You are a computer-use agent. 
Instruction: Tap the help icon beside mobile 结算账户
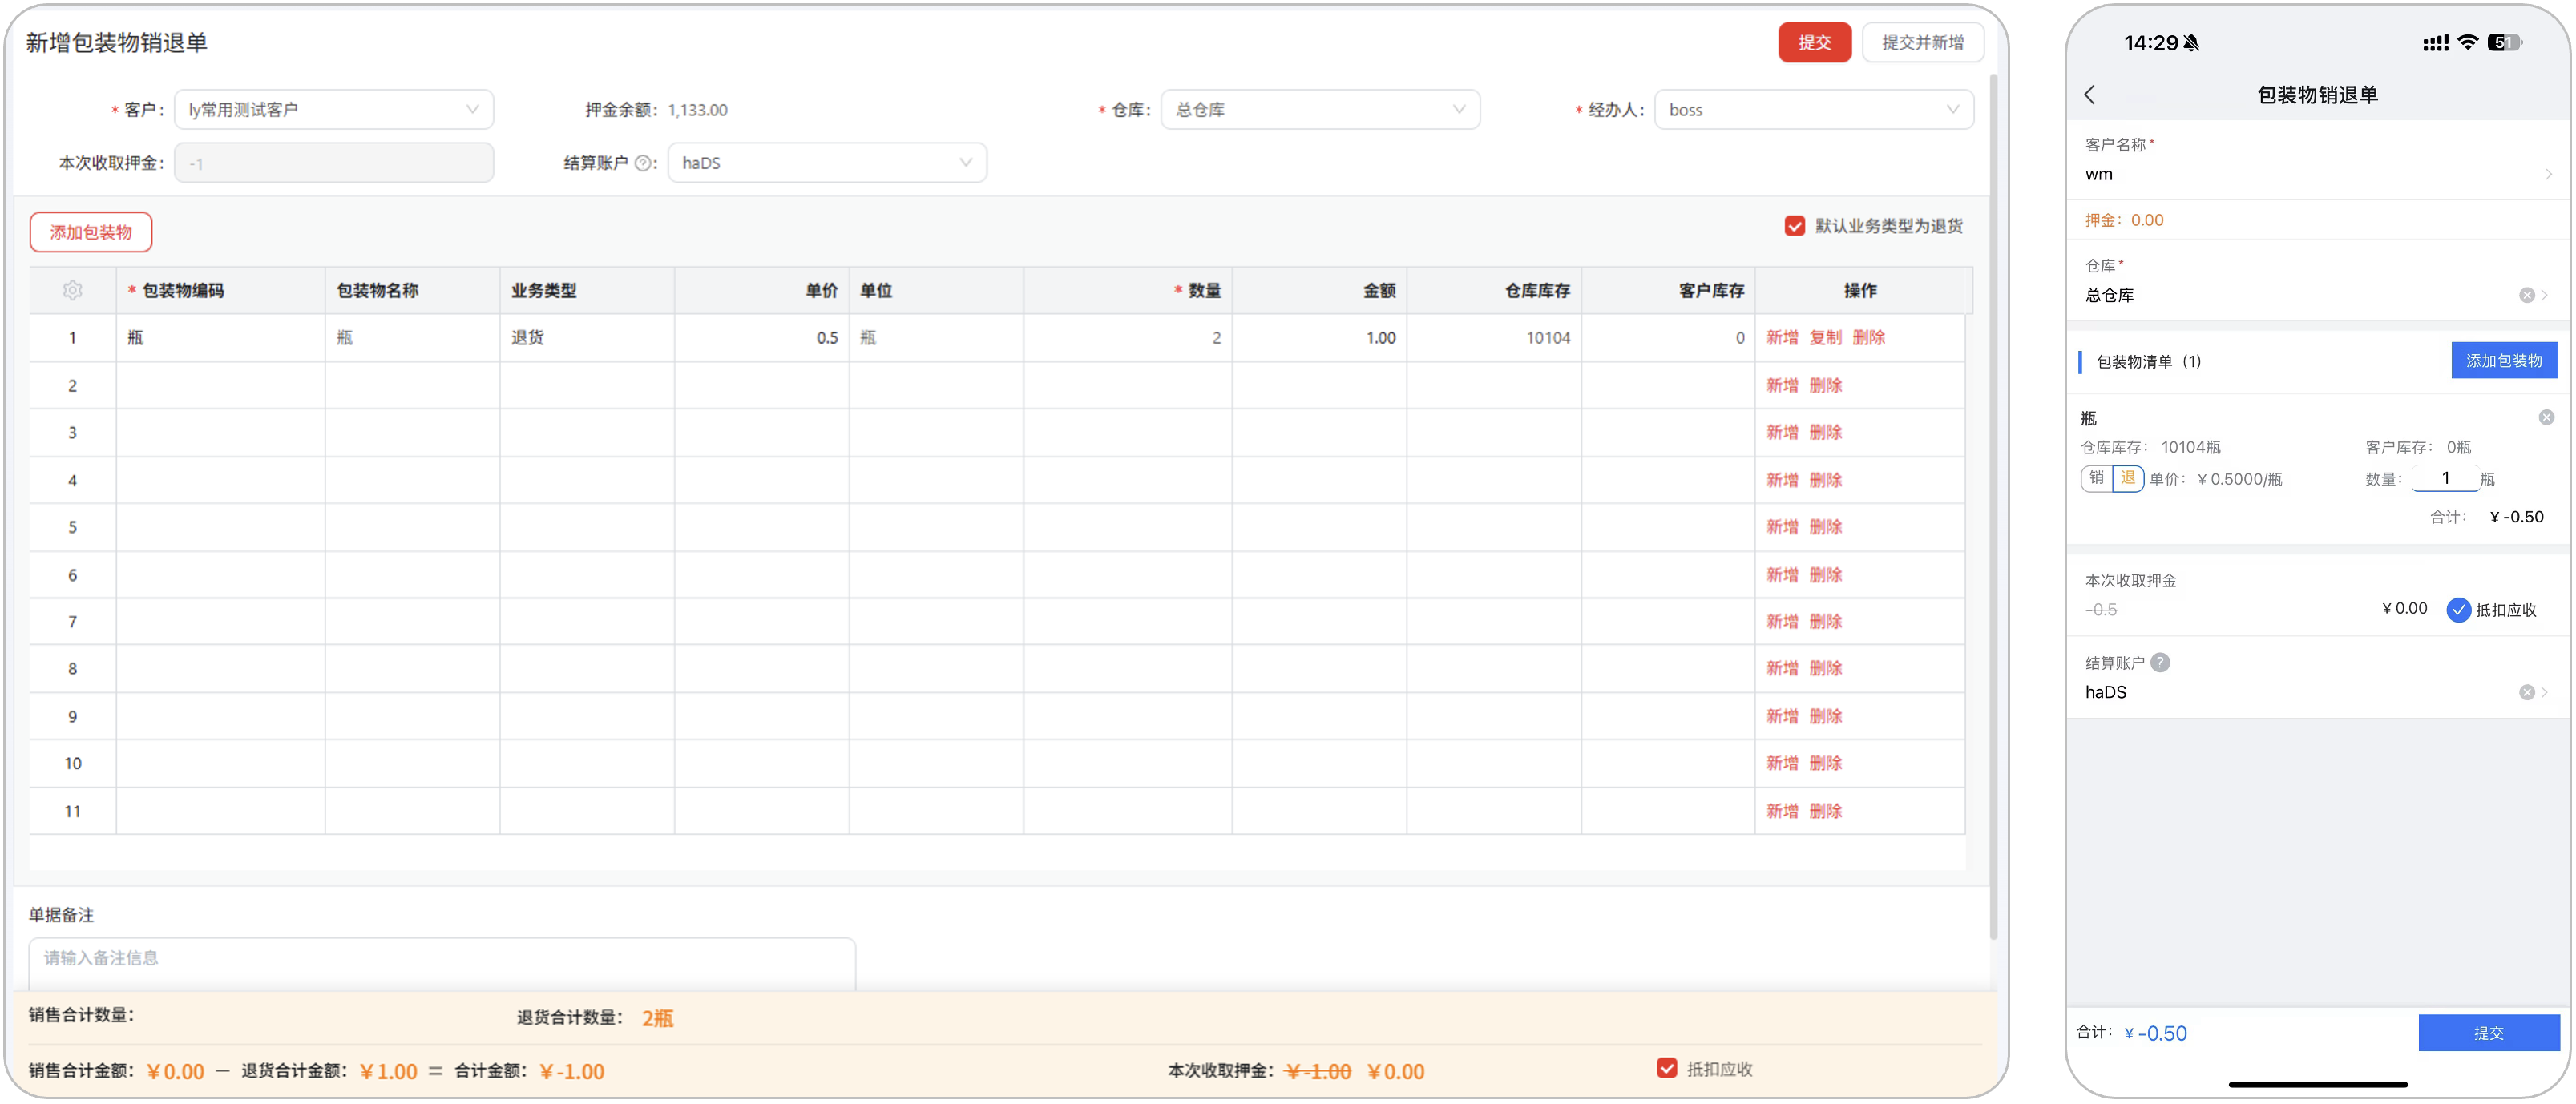2160,662
